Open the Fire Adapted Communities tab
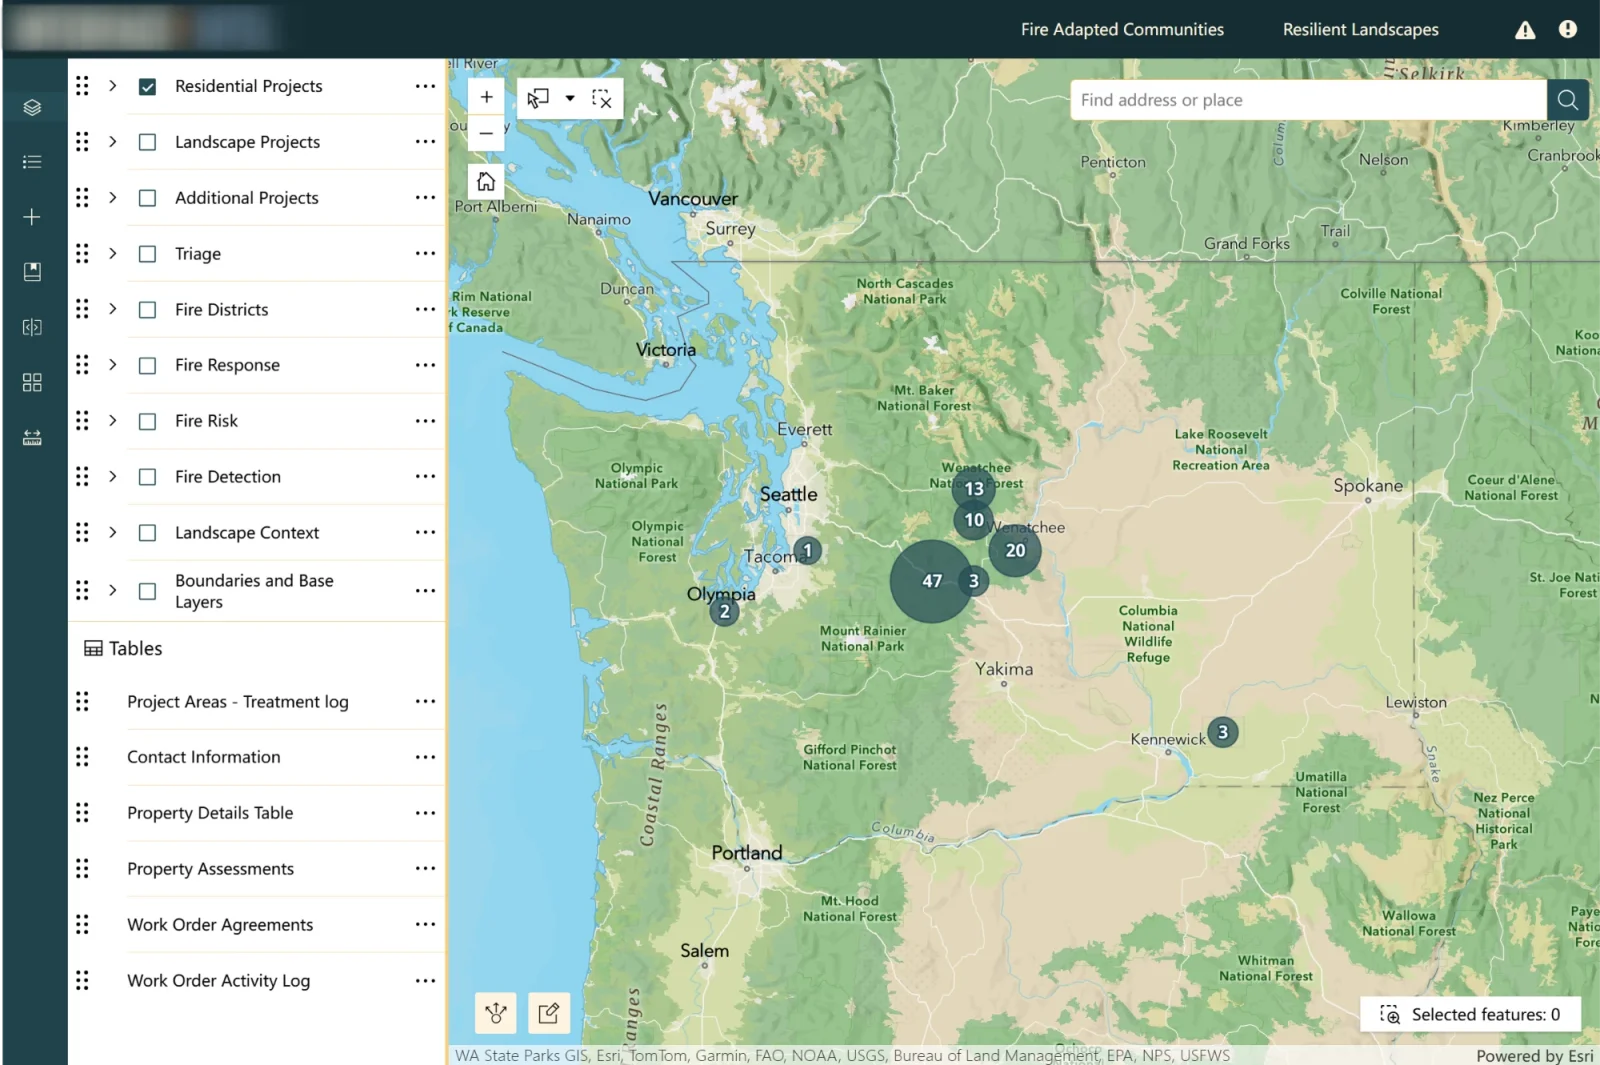 click(1122, 30)
